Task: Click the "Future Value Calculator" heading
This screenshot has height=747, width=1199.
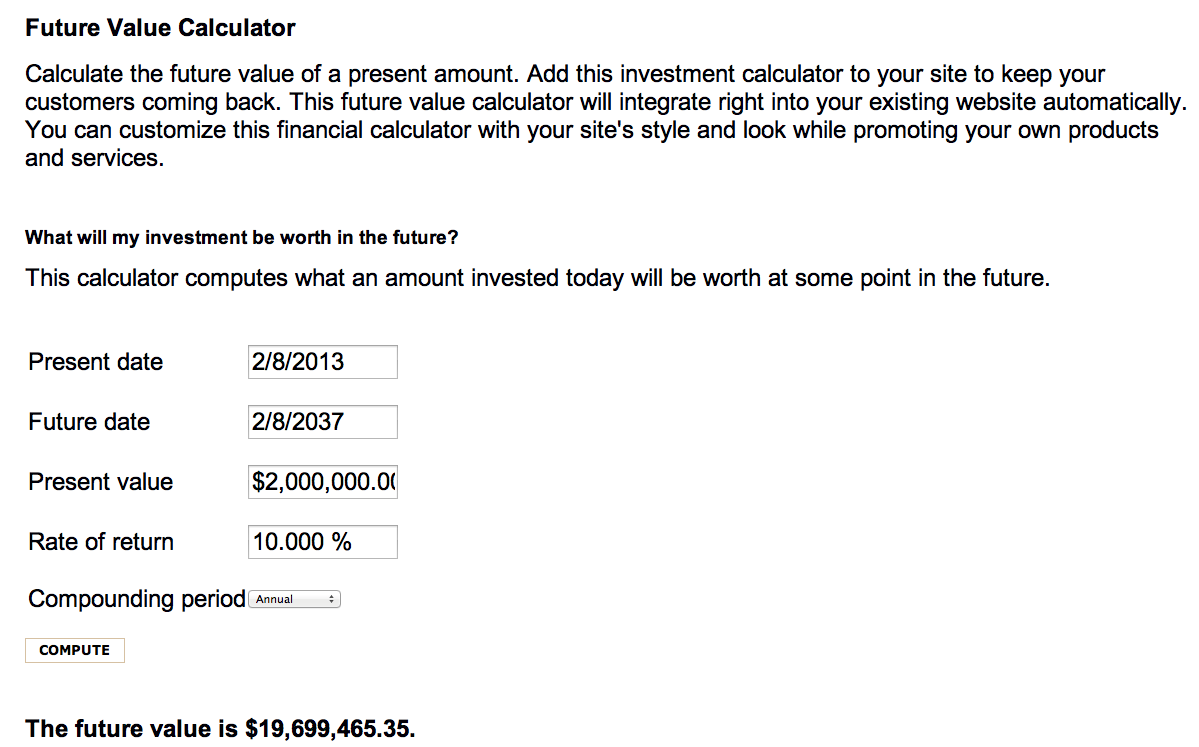Action: pyautogui.click(x=160, y=28)
